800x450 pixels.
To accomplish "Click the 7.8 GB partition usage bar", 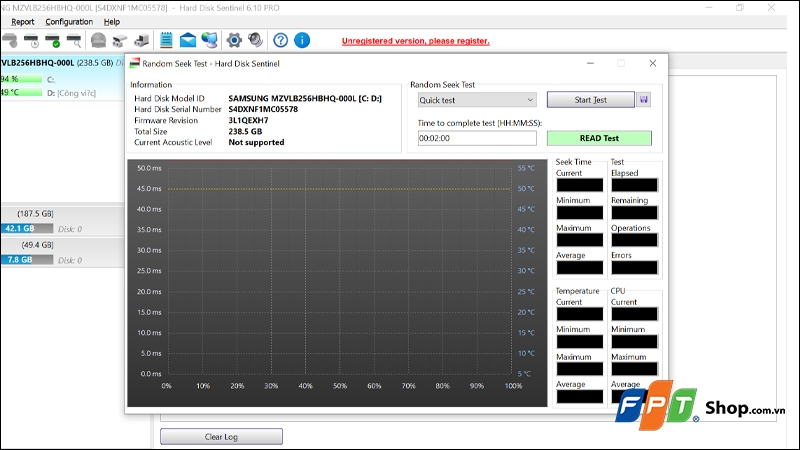I will (27, 260).
